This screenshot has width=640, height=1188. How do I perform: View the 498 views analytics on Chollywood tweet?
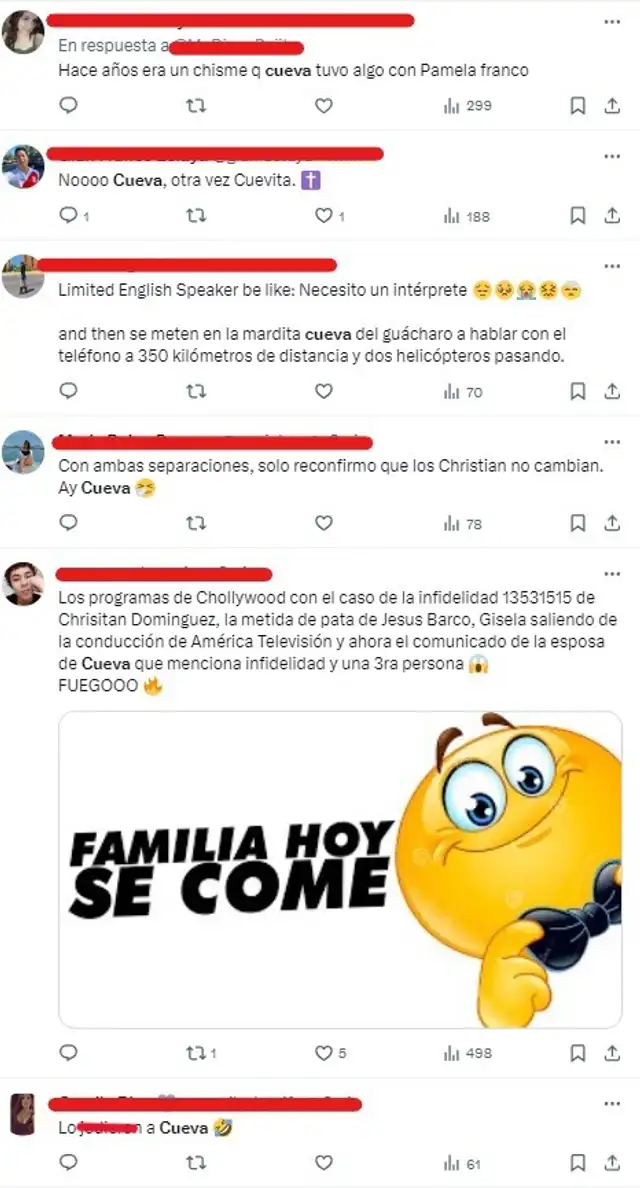[467, 1052]
